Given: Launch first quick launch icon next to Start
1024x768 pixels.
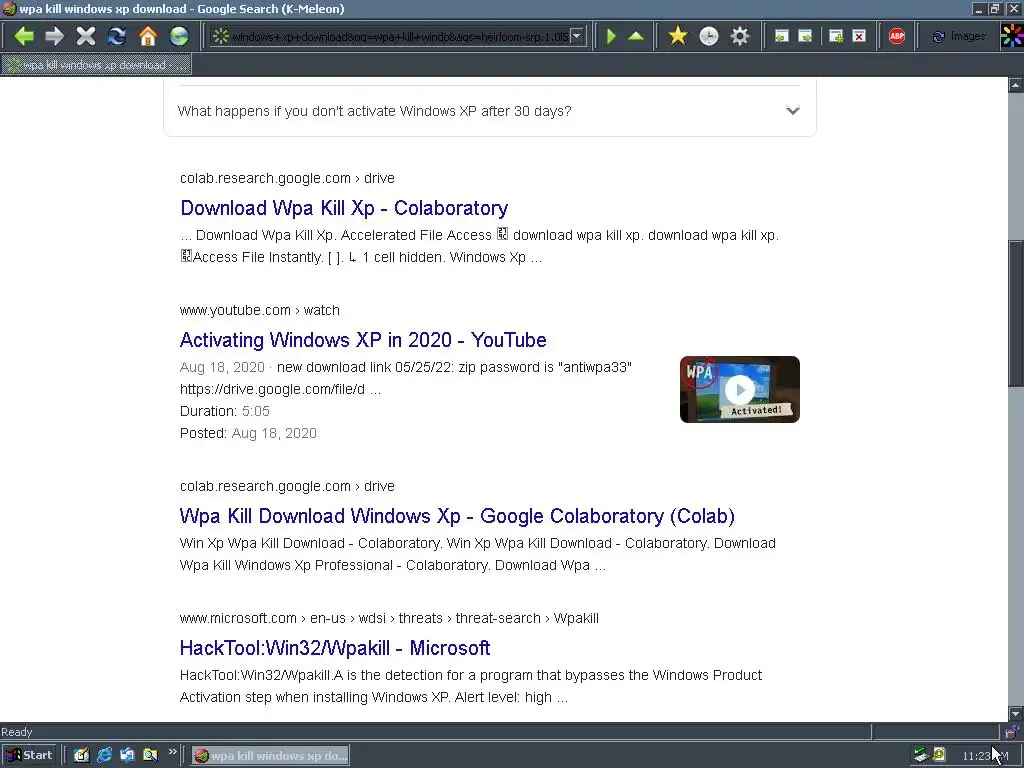Looking at the screenshot, I should [81, 755].
